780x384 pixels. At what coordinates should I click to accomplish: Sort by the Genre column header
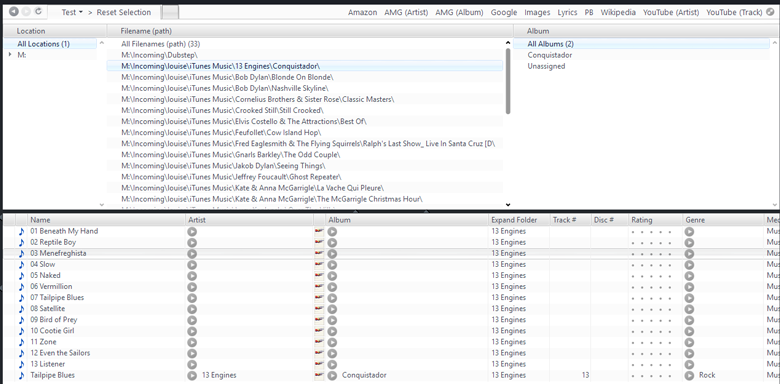[x=723, y=220]
